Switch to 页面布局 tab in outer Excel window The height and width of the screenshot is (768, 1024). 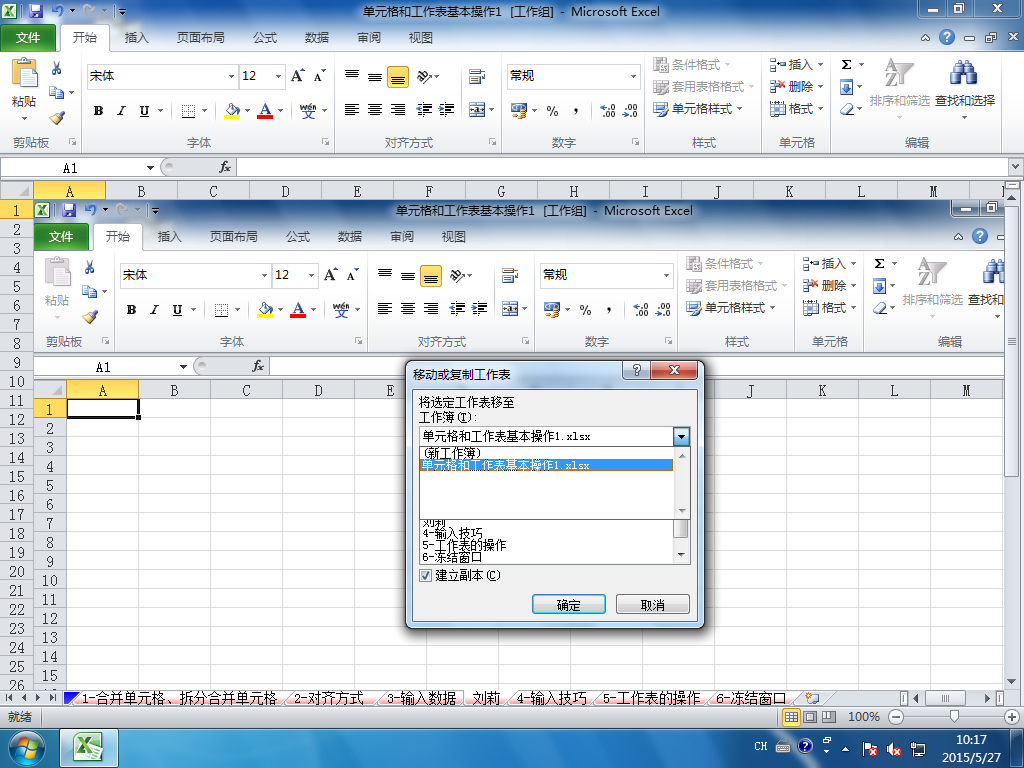(200, 38)
